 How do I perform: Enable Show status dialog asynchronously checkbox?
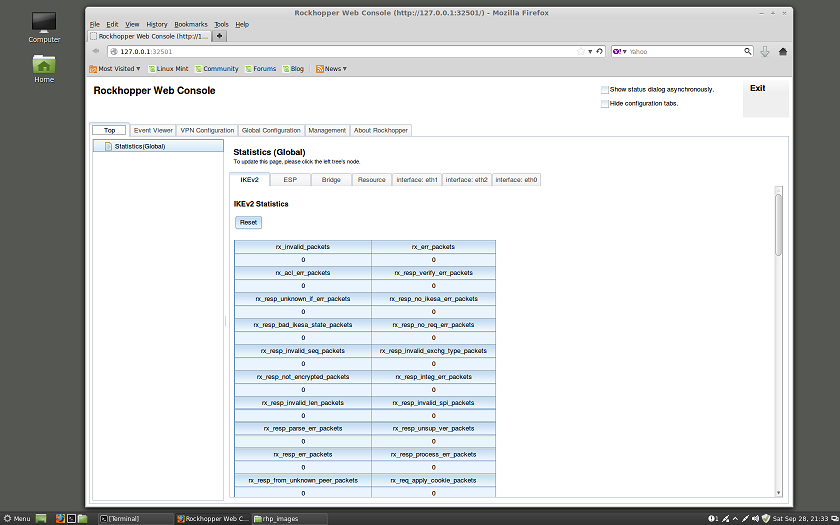(x=604, y=89)
